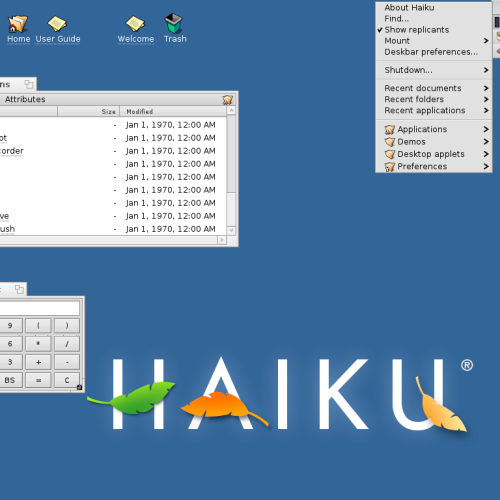
Task: Click the zoom icon on calculator window tab
Action: (19, 289)
